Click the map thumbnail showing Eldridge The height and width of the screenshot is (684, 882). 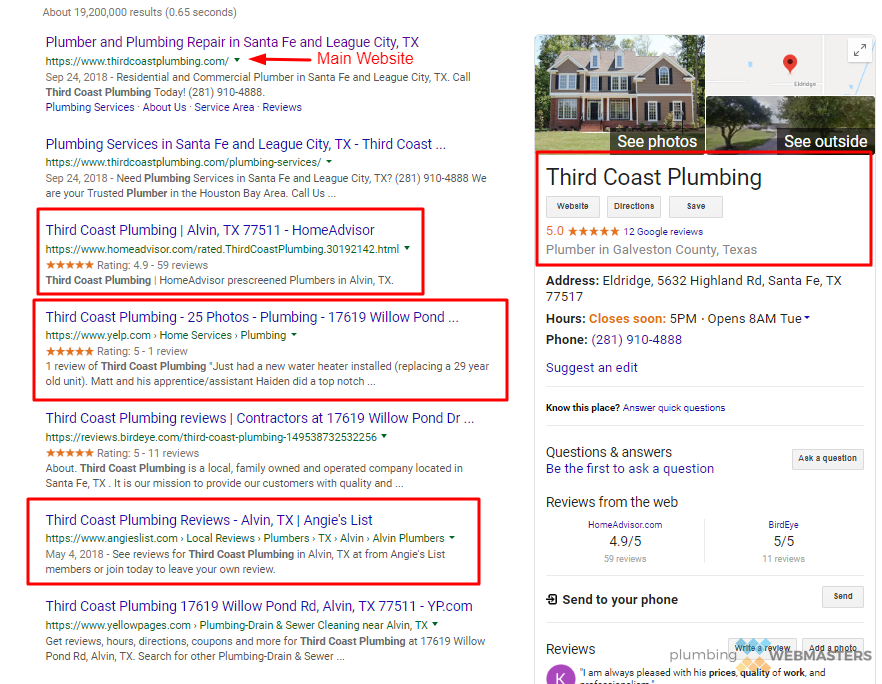[x=790, y=64]
